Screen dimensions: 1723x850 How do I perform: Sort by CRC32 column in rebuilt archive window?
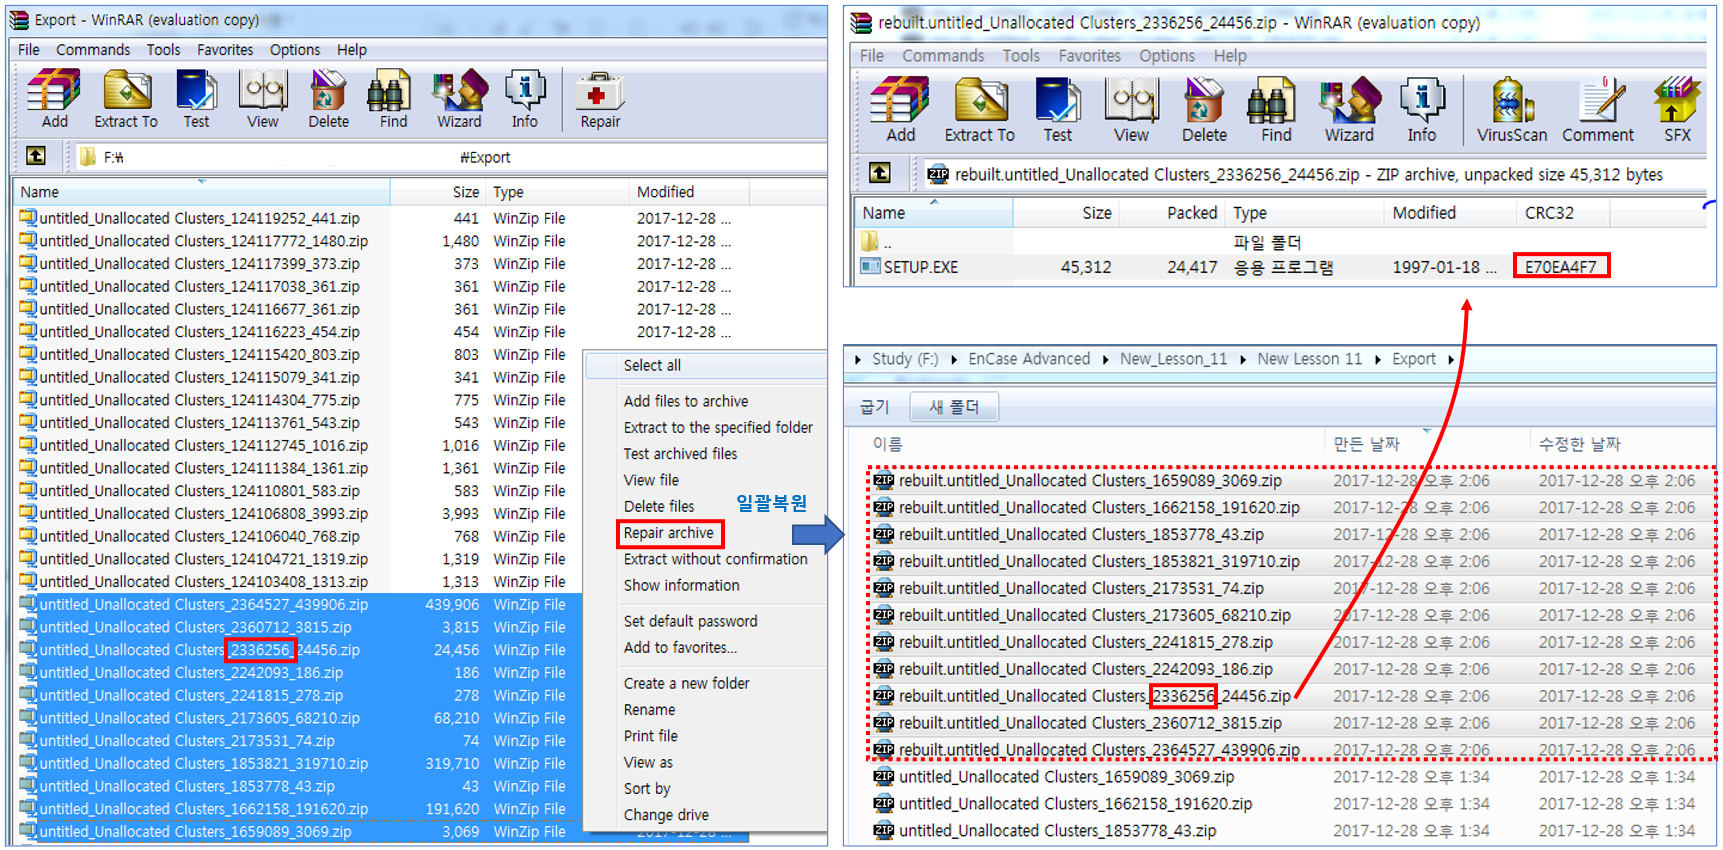(1549, 213)
